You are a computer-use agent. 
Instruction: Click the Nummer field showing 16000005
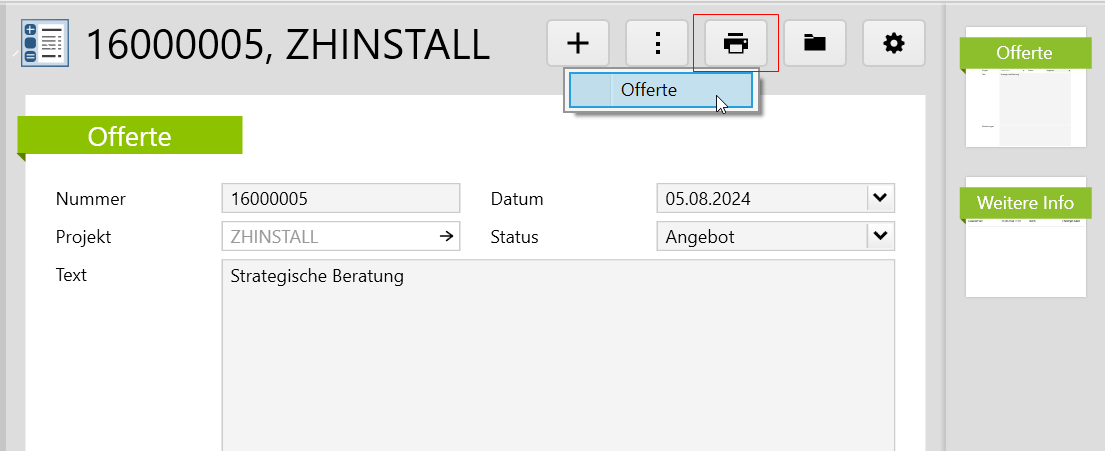[340, 198]
